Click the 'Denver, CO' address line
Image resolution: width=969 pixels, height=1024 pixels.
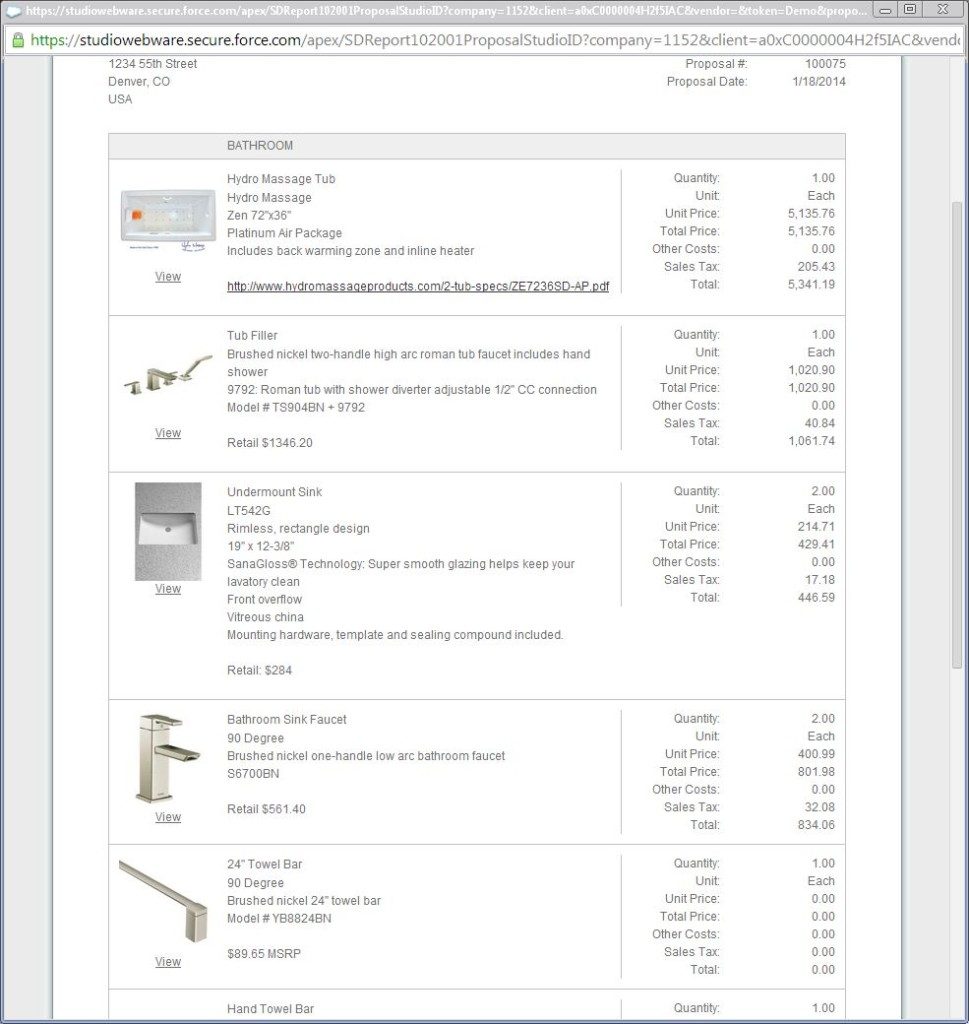tap(139, 82)
